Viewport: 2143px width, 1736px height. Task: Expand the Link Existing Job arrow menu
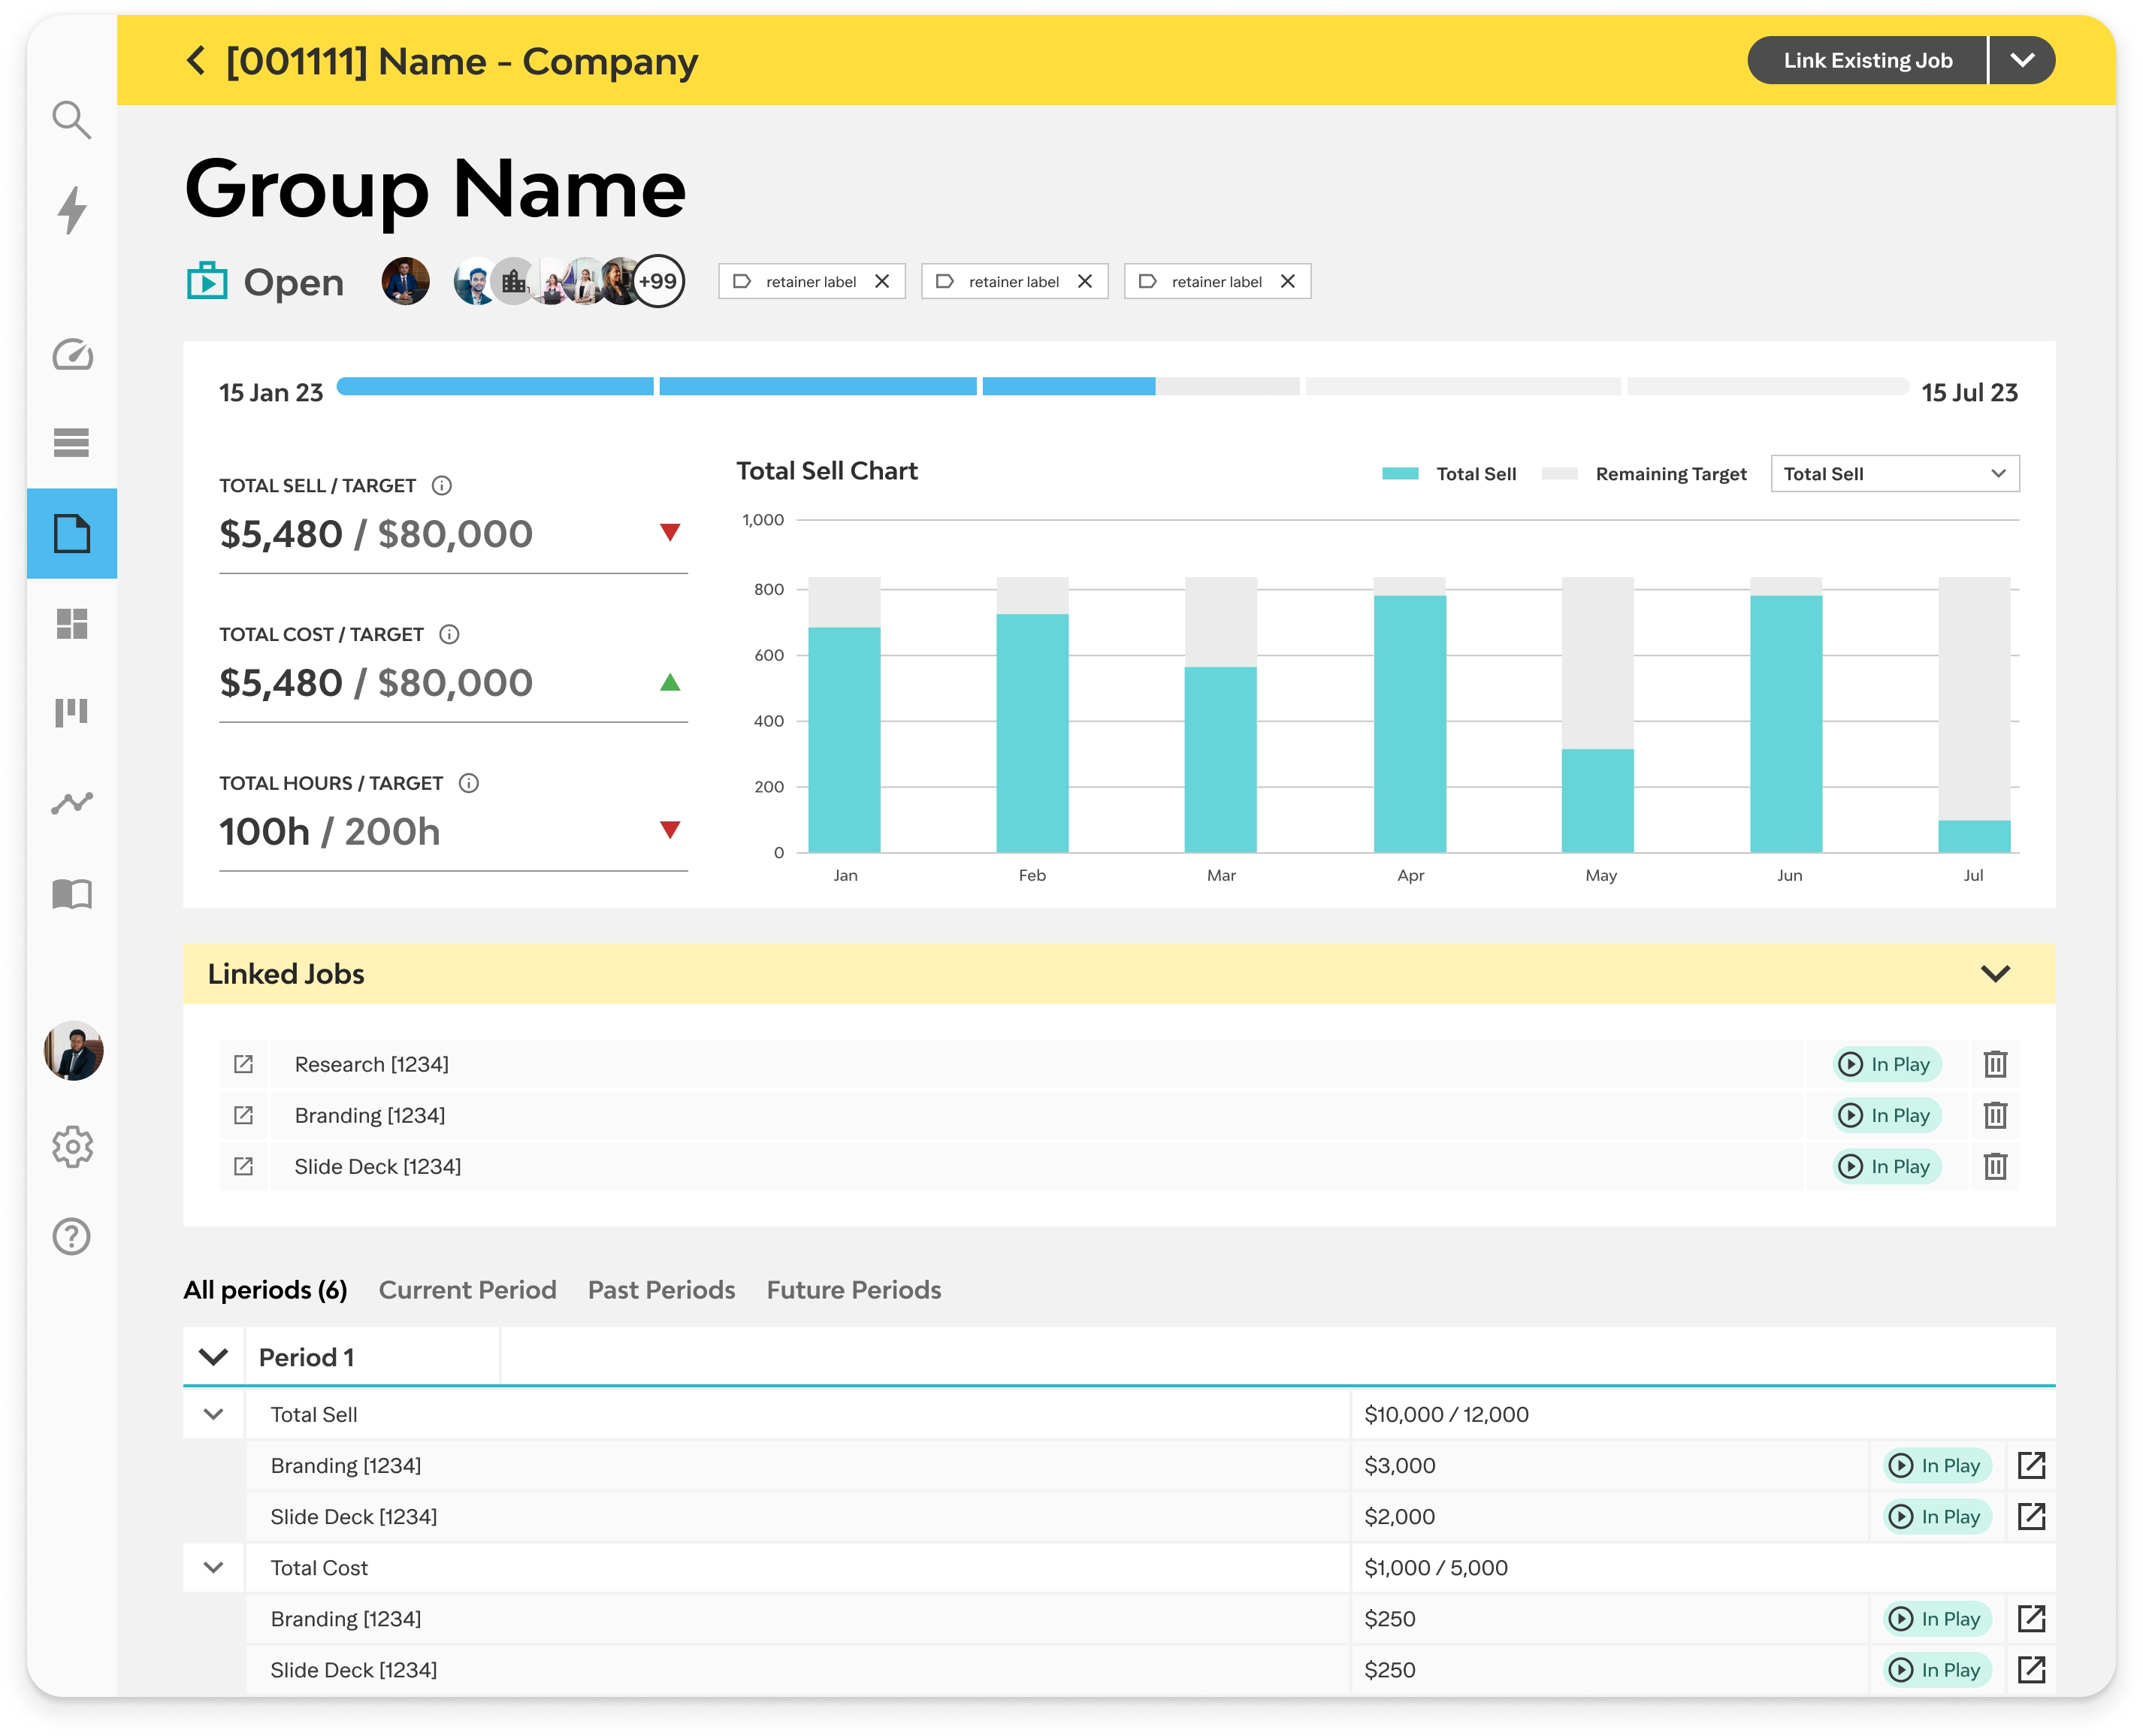coord(2021,61)
